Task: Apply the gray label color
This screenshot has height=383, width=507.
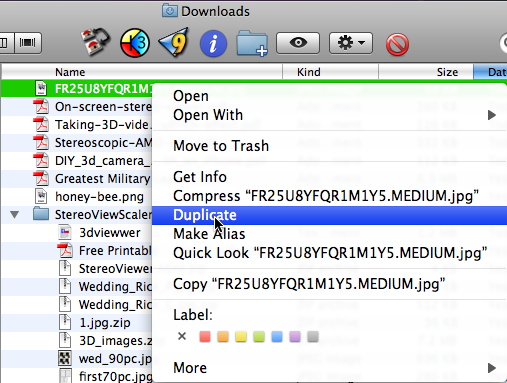Action: point(313,336)
